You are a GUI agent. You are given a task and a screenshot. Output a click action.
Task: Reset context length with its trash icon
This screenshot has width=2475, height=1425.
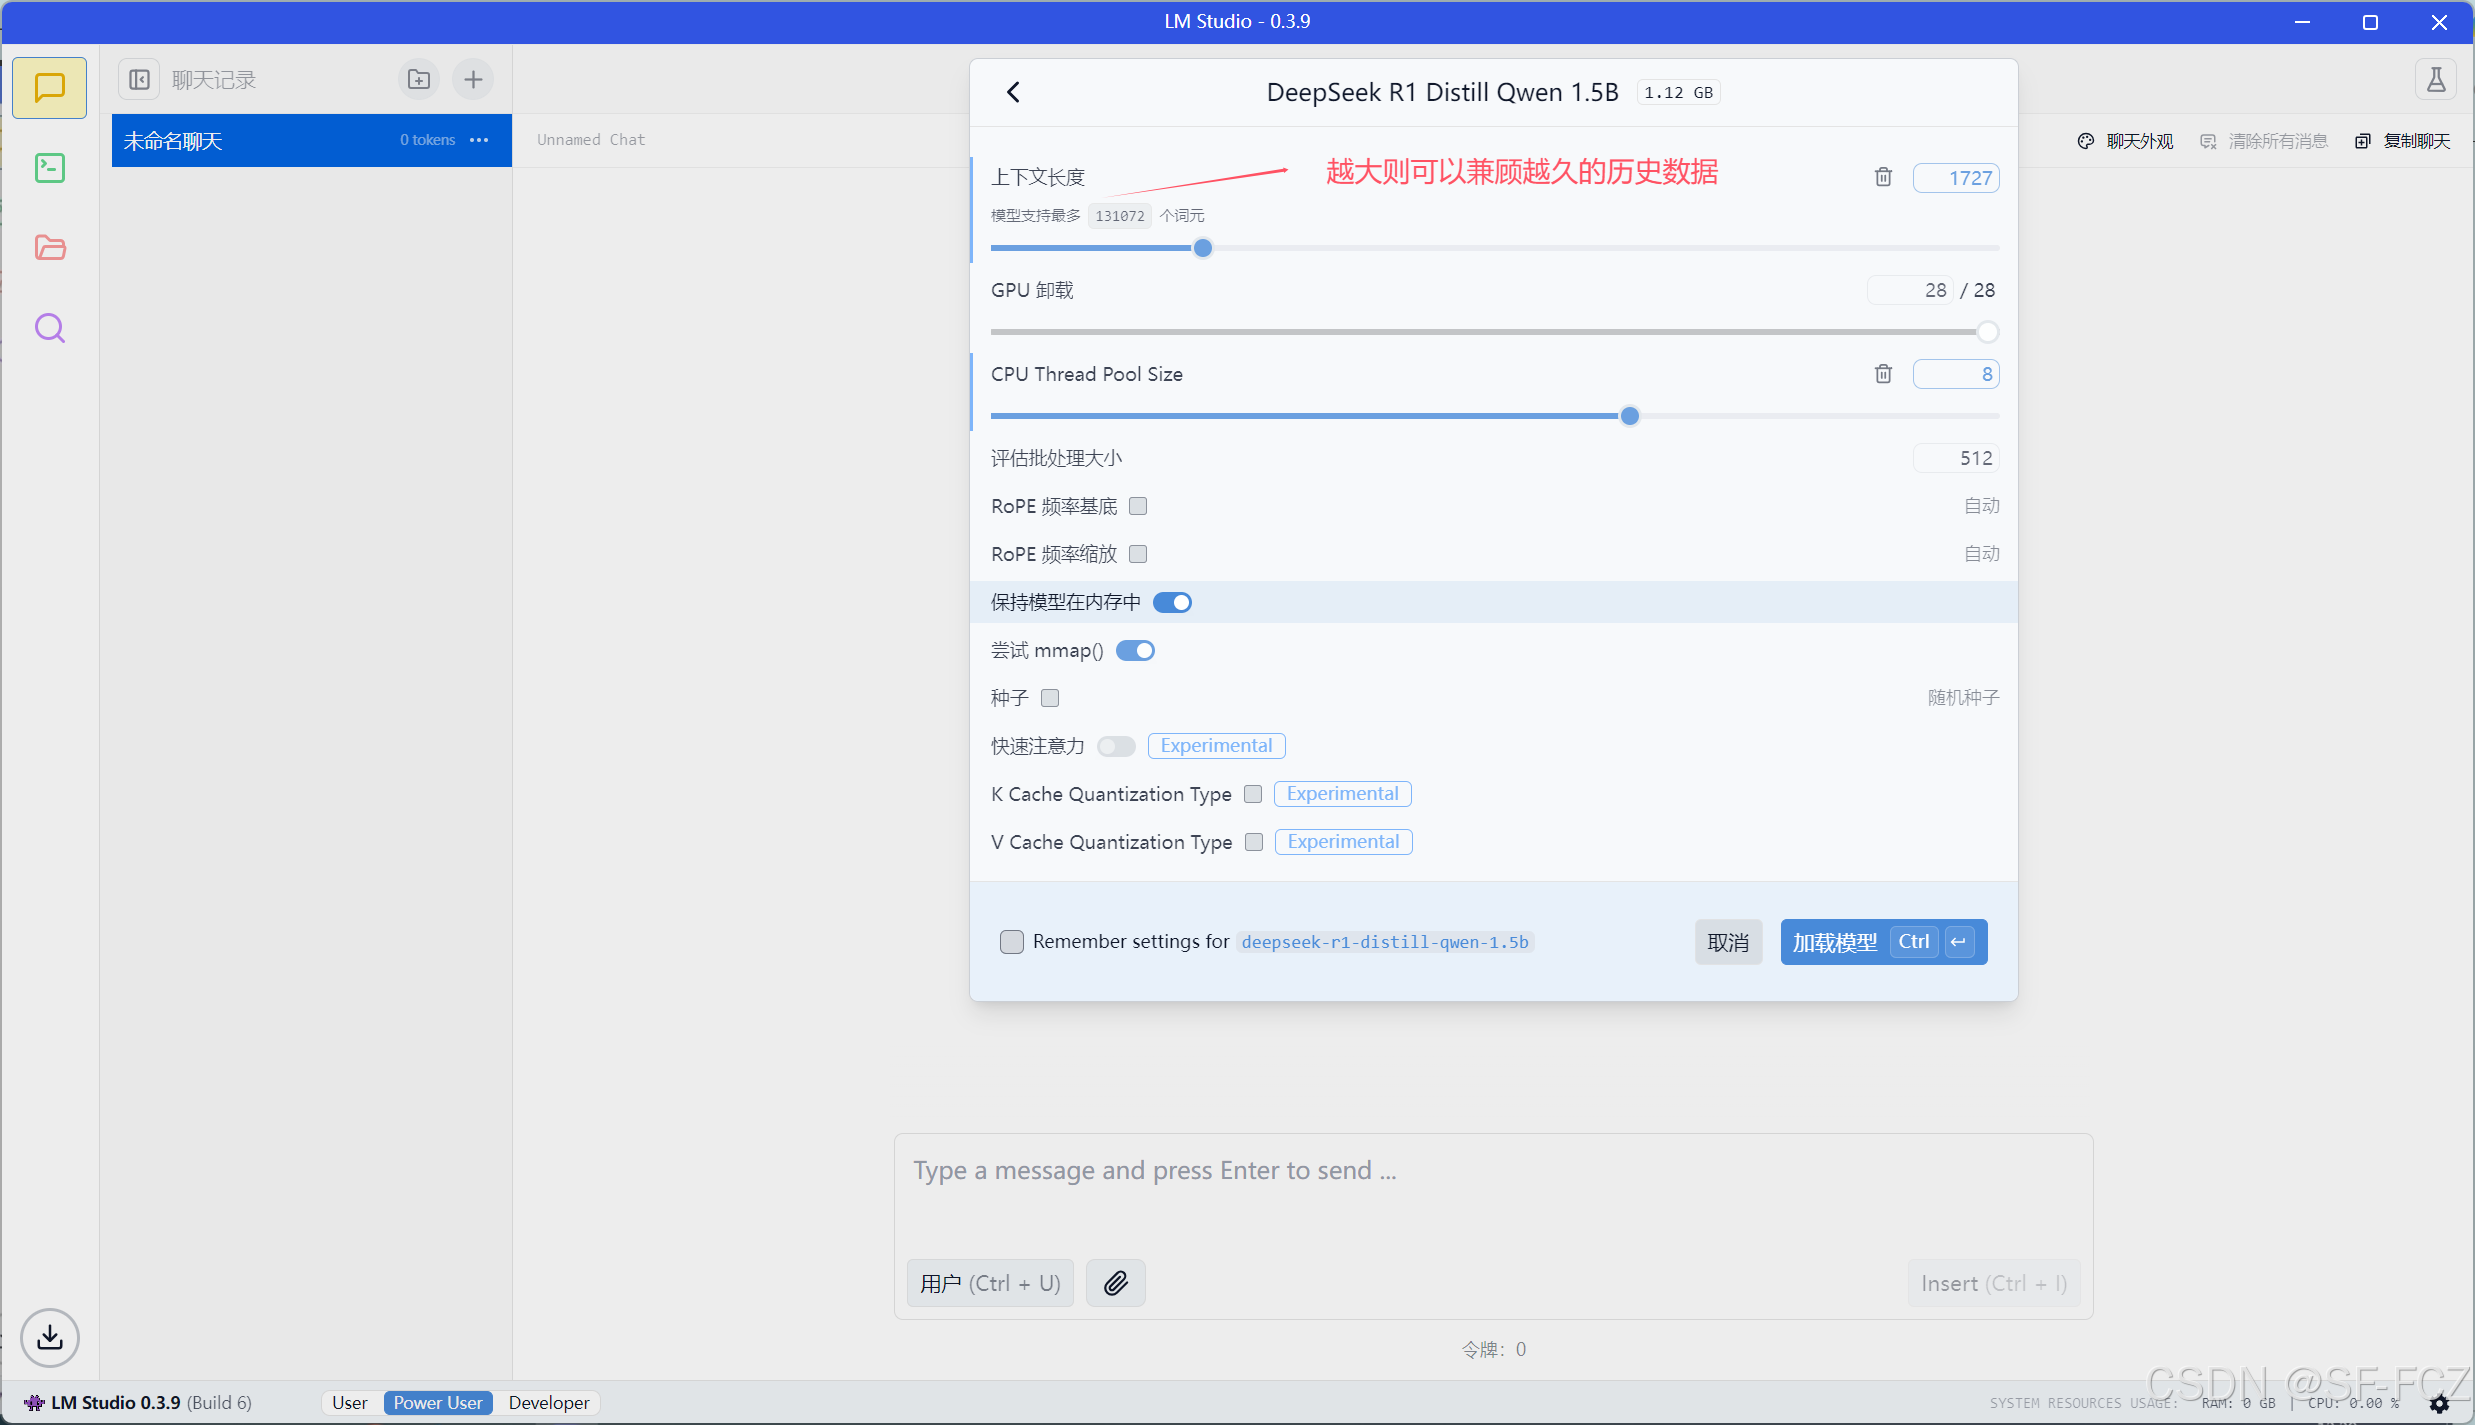(x=1883, y=177)
